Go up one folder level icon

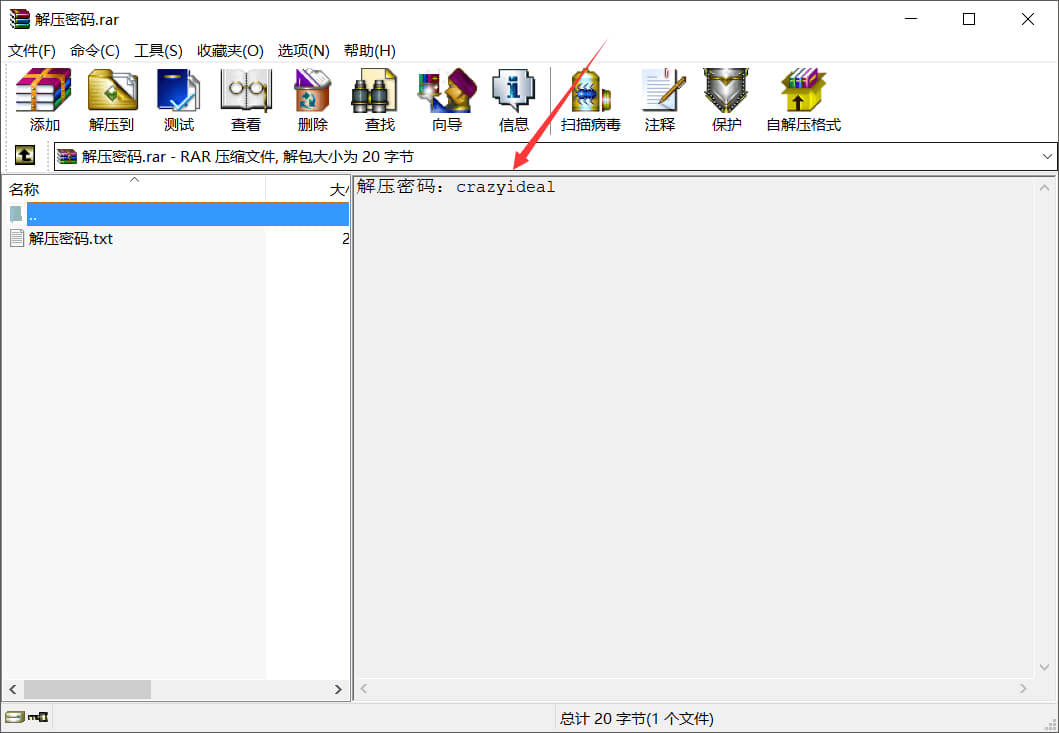tap(25, 156)
